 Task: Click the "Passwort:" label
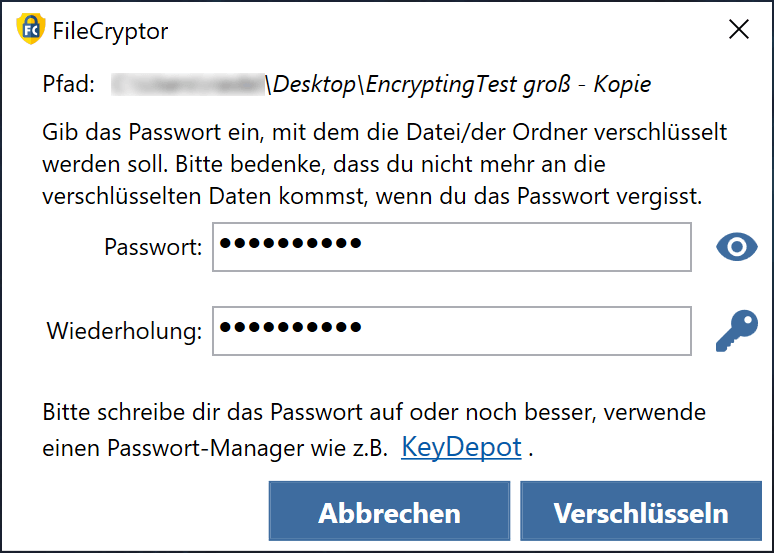pos(153,247)
